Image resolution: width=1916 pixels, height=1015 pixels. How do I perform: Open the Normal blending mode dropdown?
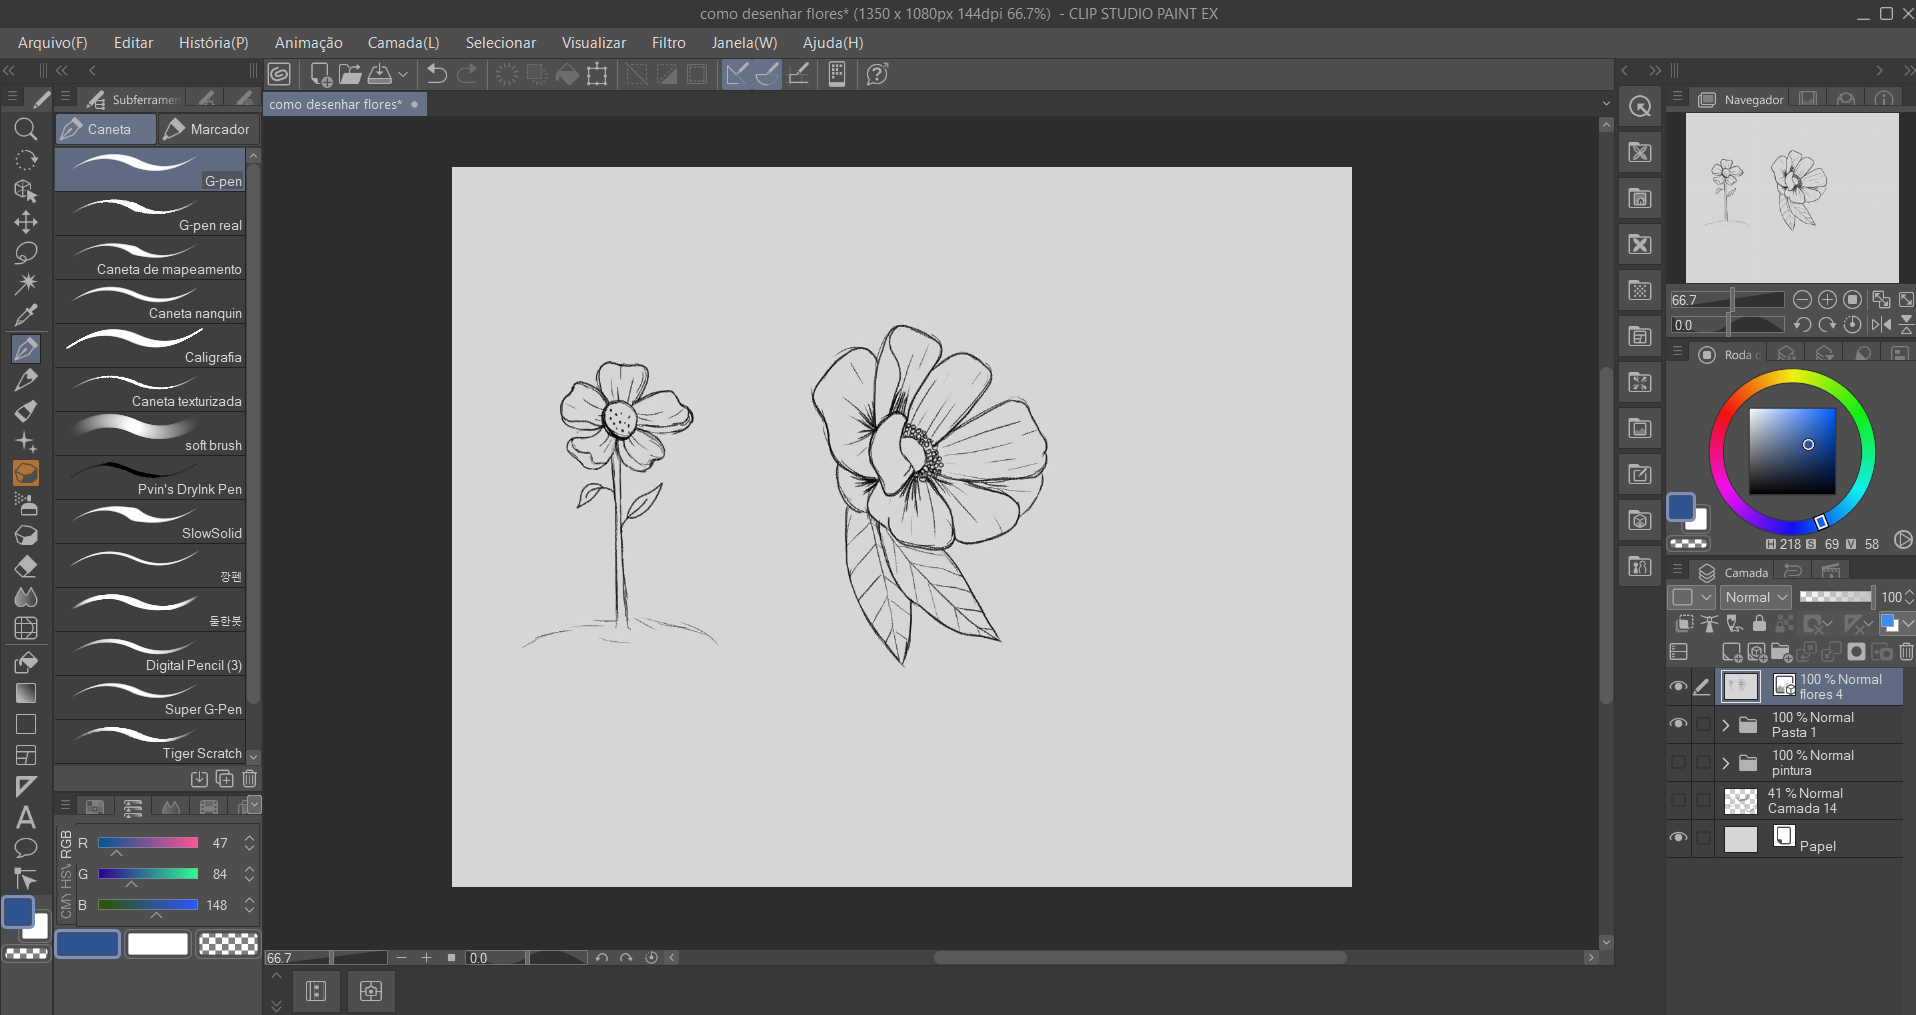click(x=1756, y=597)
